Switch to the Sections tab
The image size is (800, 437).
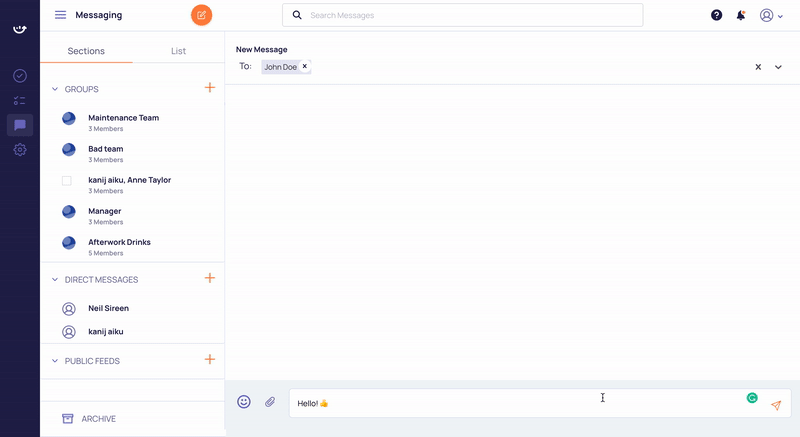tap(86, 51)
